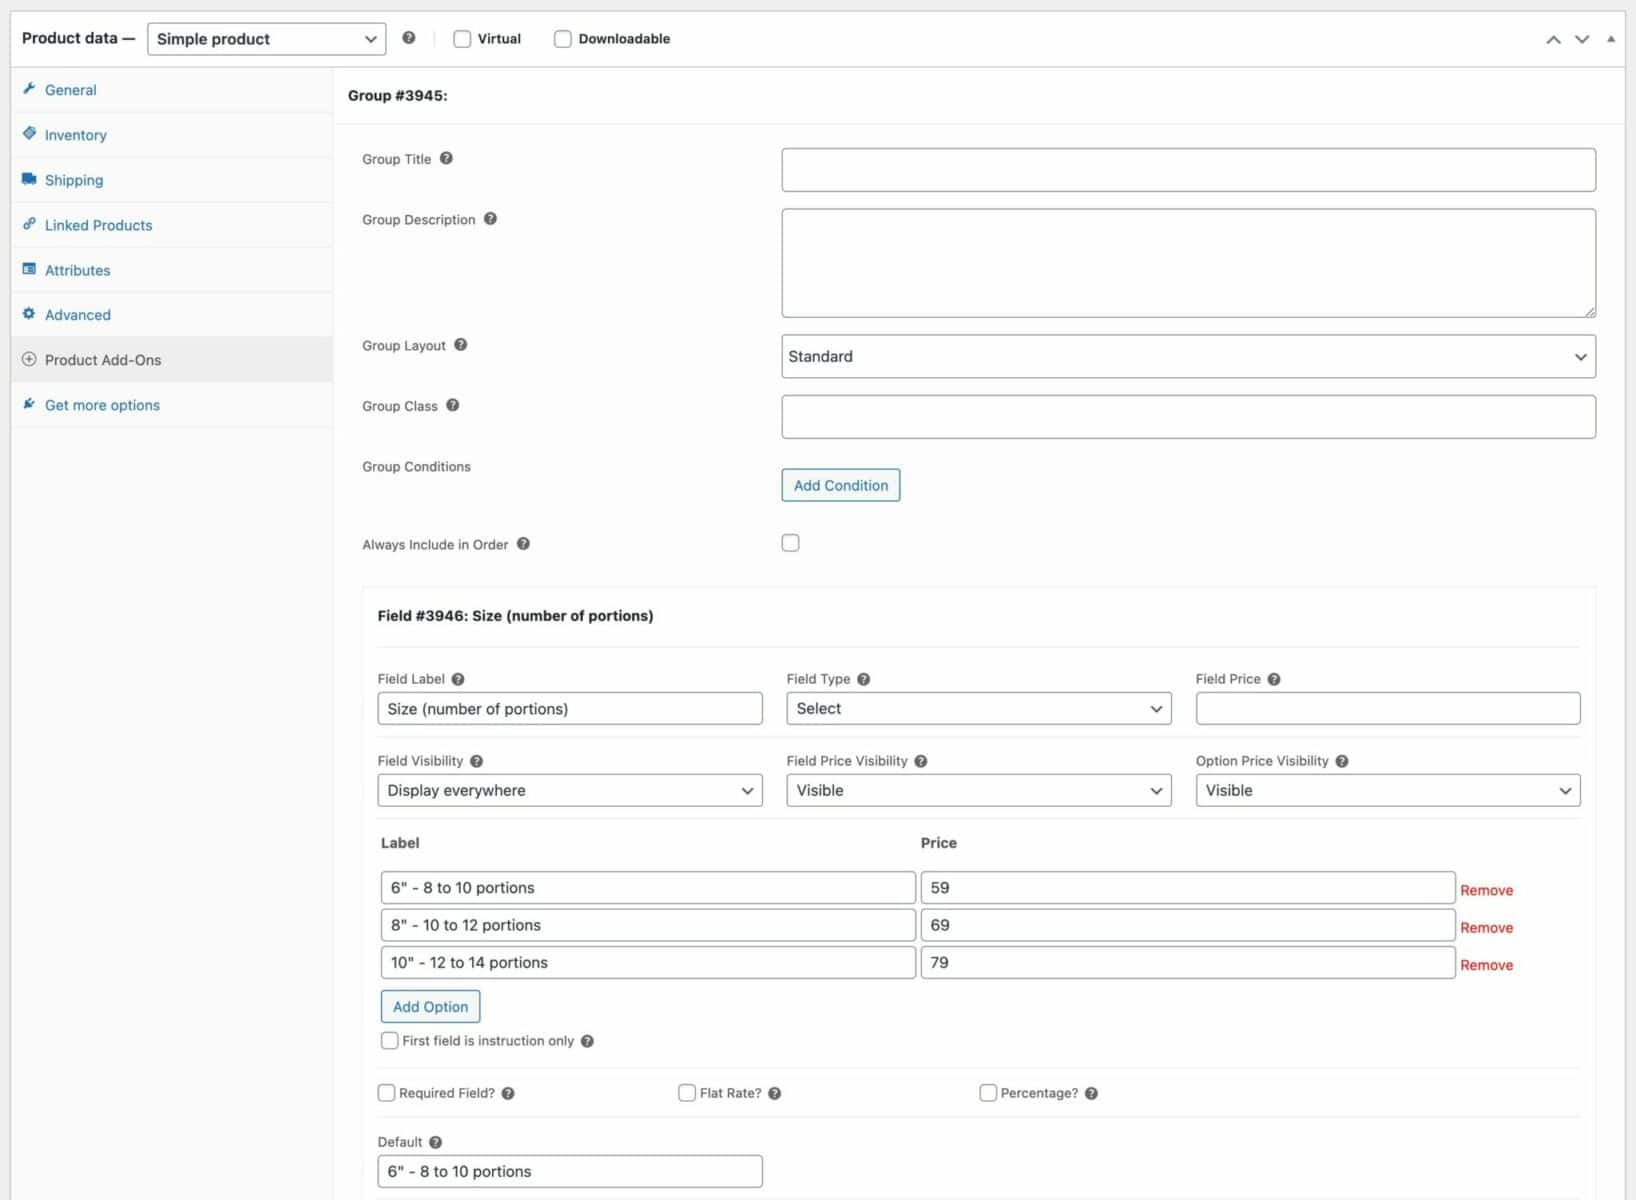Open the Field Type Select dropdown

pyautogui.click(x=979, y=708)
